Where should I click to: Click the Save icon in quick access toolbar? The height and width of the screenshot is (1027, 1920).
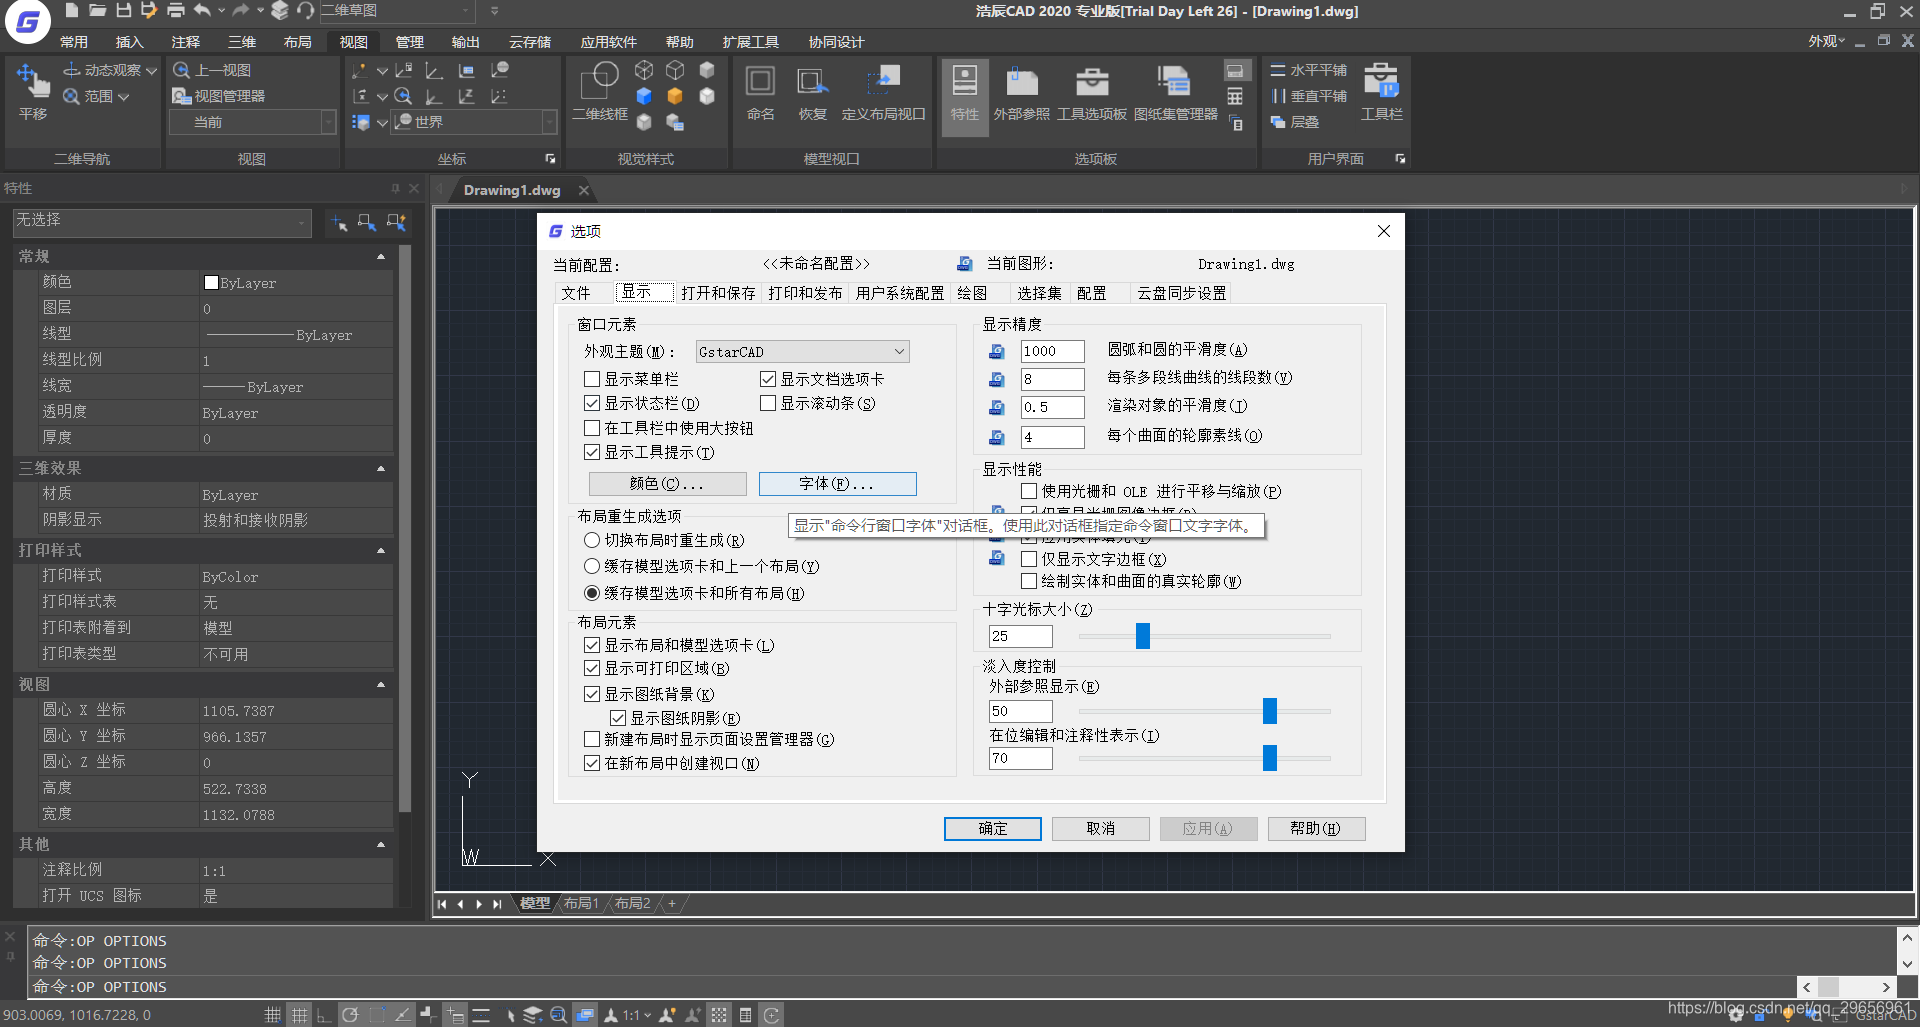tap(124, 10)
